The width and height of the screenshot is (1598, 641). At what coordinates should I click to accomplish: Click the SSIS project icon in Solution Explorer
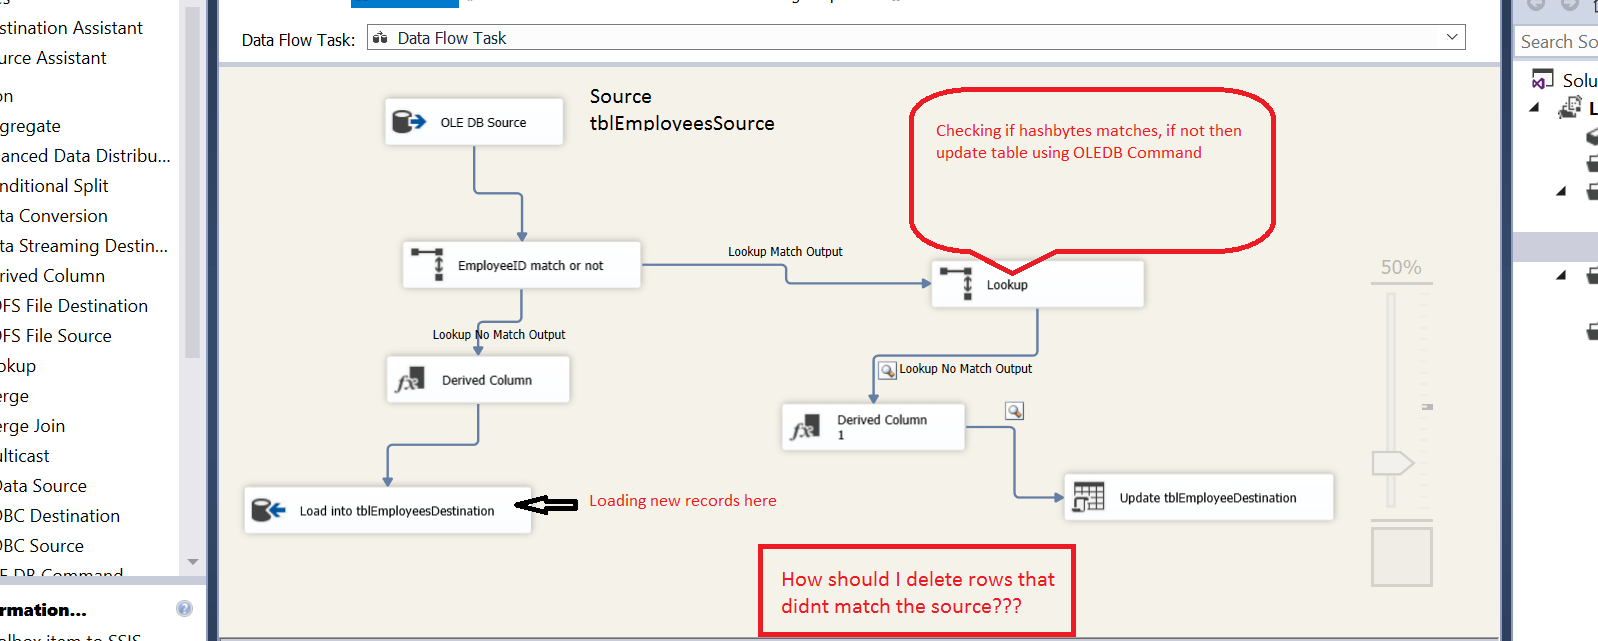tap(1570, 108)
